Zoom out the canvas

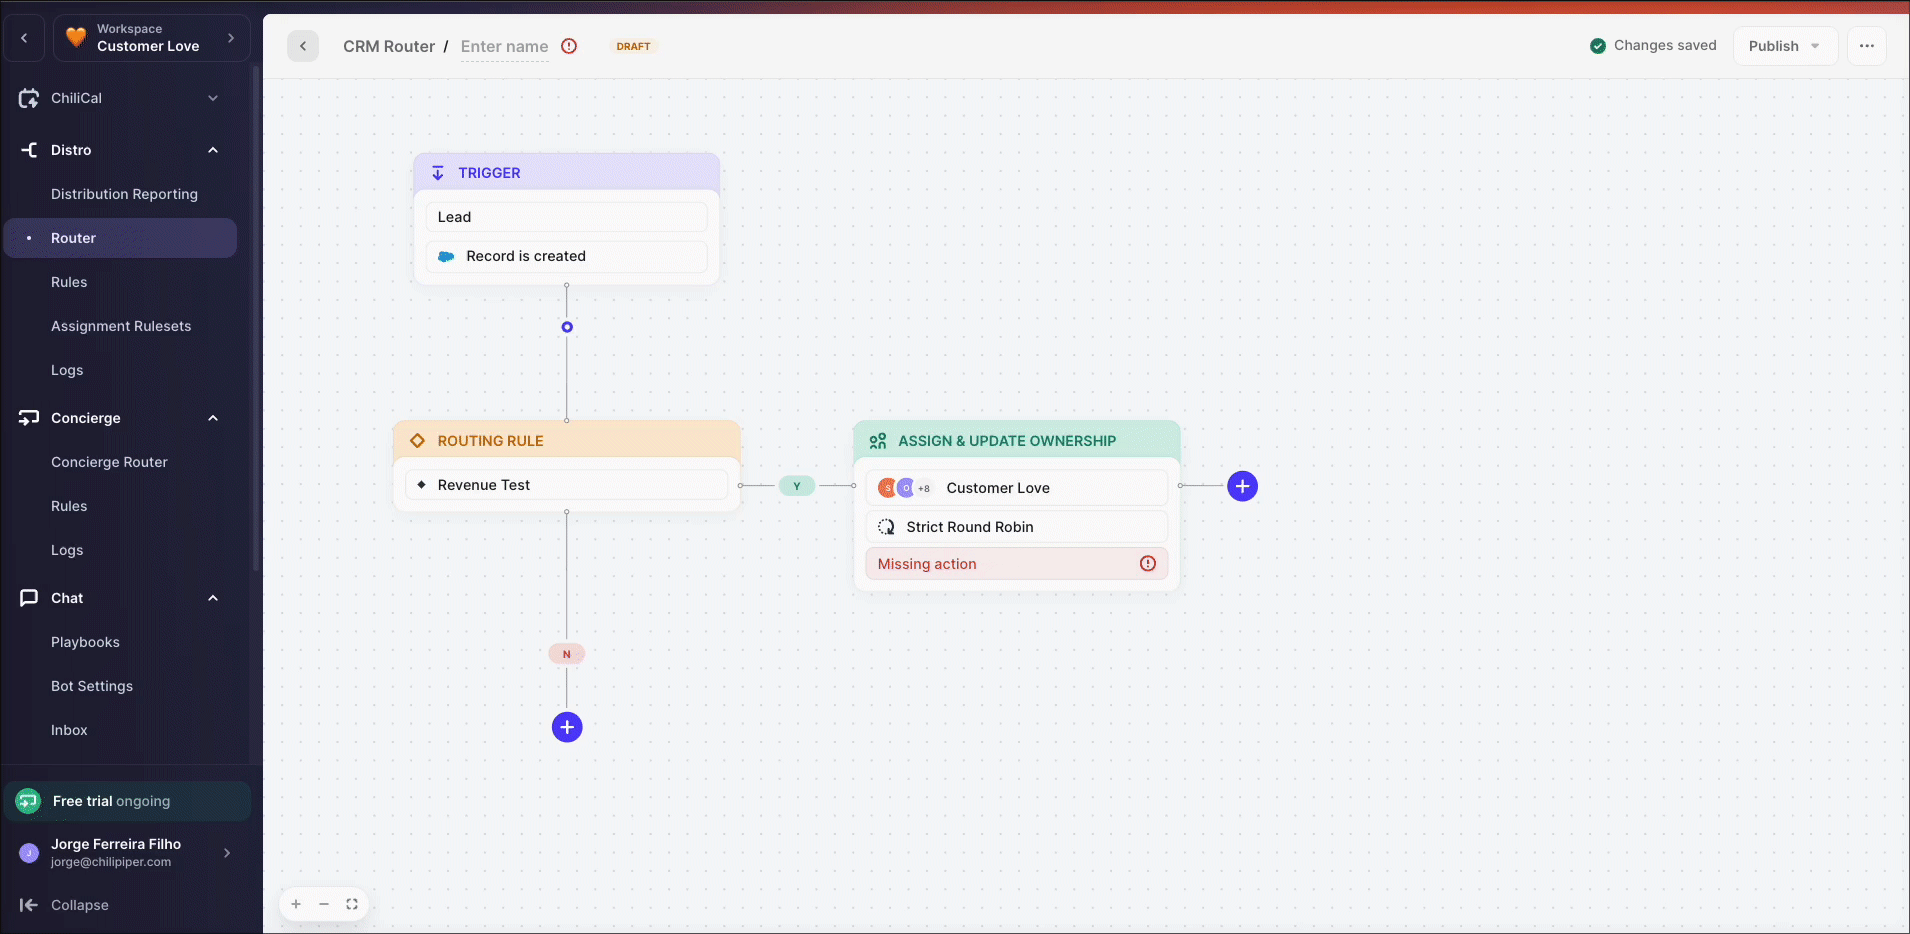(x=324, y=904)
